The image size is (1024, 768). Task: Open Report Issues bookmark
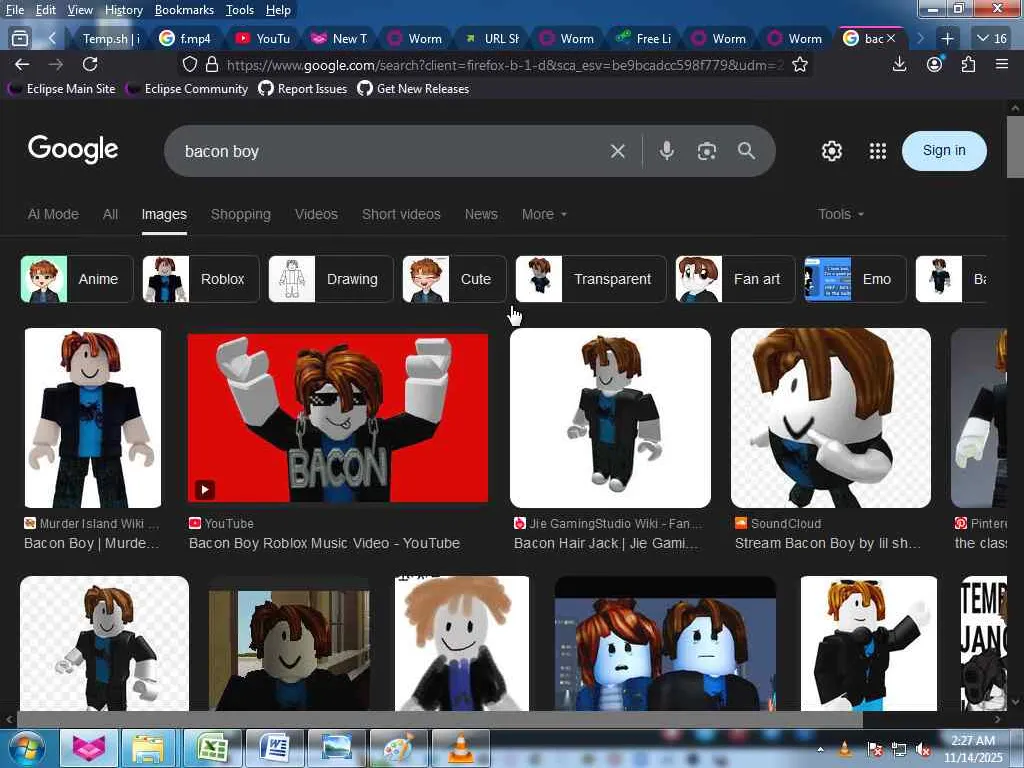click(303, 89)
